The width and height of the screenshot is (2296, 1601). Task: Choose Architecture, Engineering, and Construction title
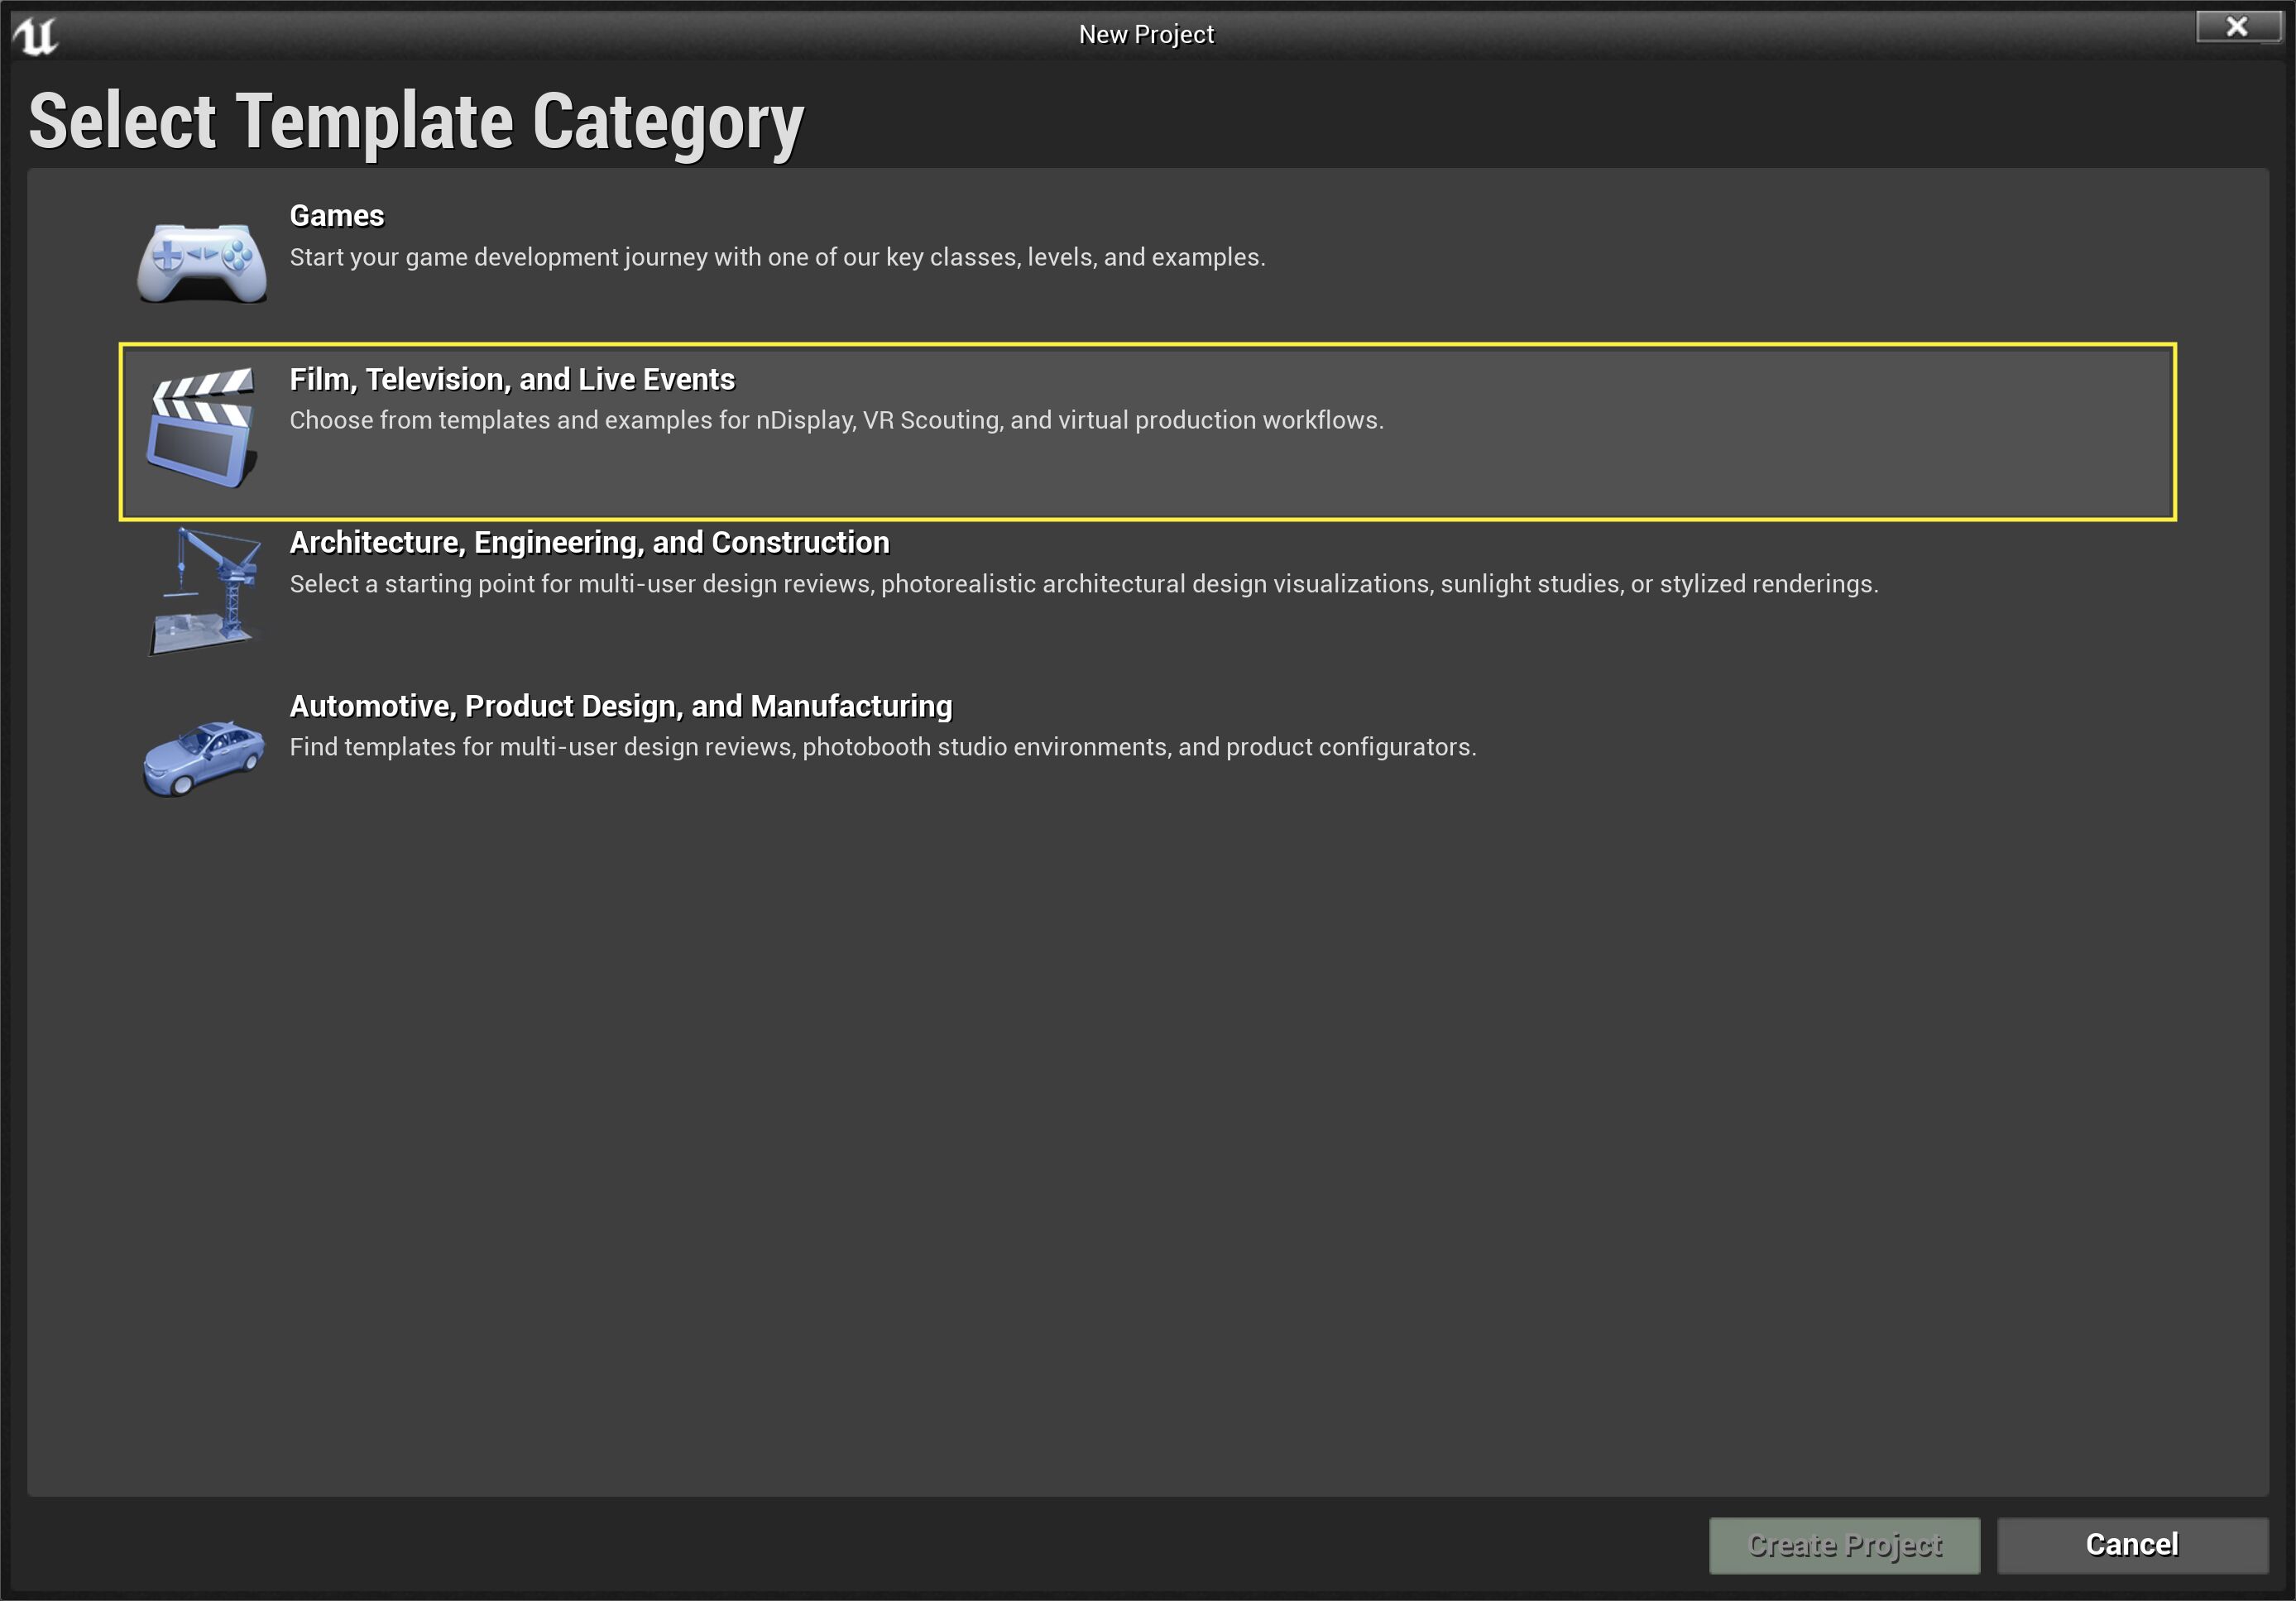pyautogui.click(x=589, y=543)
